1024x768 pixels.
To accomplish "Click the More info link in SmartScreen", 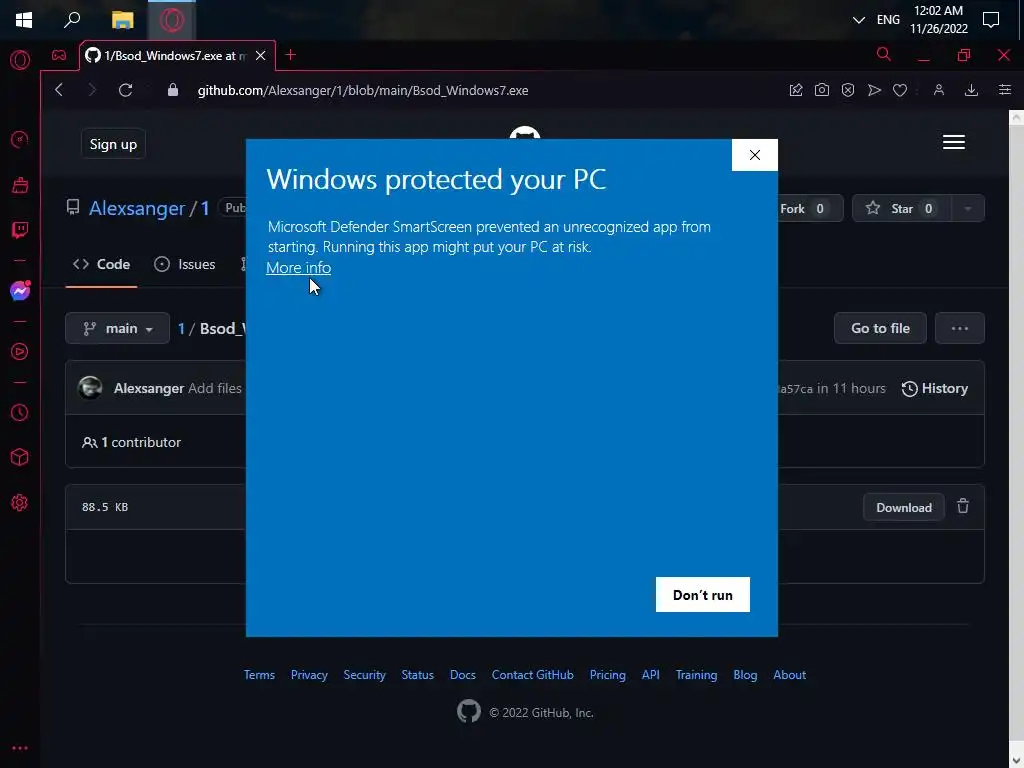I will (x=298, y=268).
